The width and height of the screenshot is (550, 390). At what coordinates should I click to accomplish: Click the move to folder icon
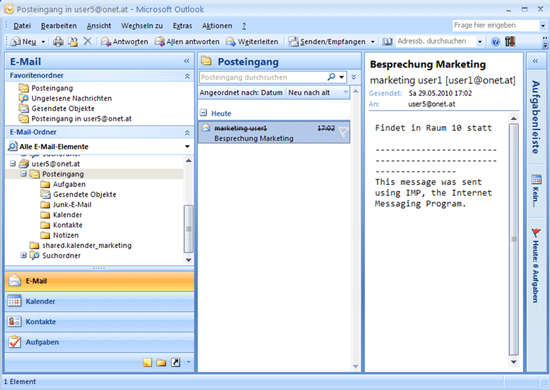pyautogui.click(x=73, y=41)
